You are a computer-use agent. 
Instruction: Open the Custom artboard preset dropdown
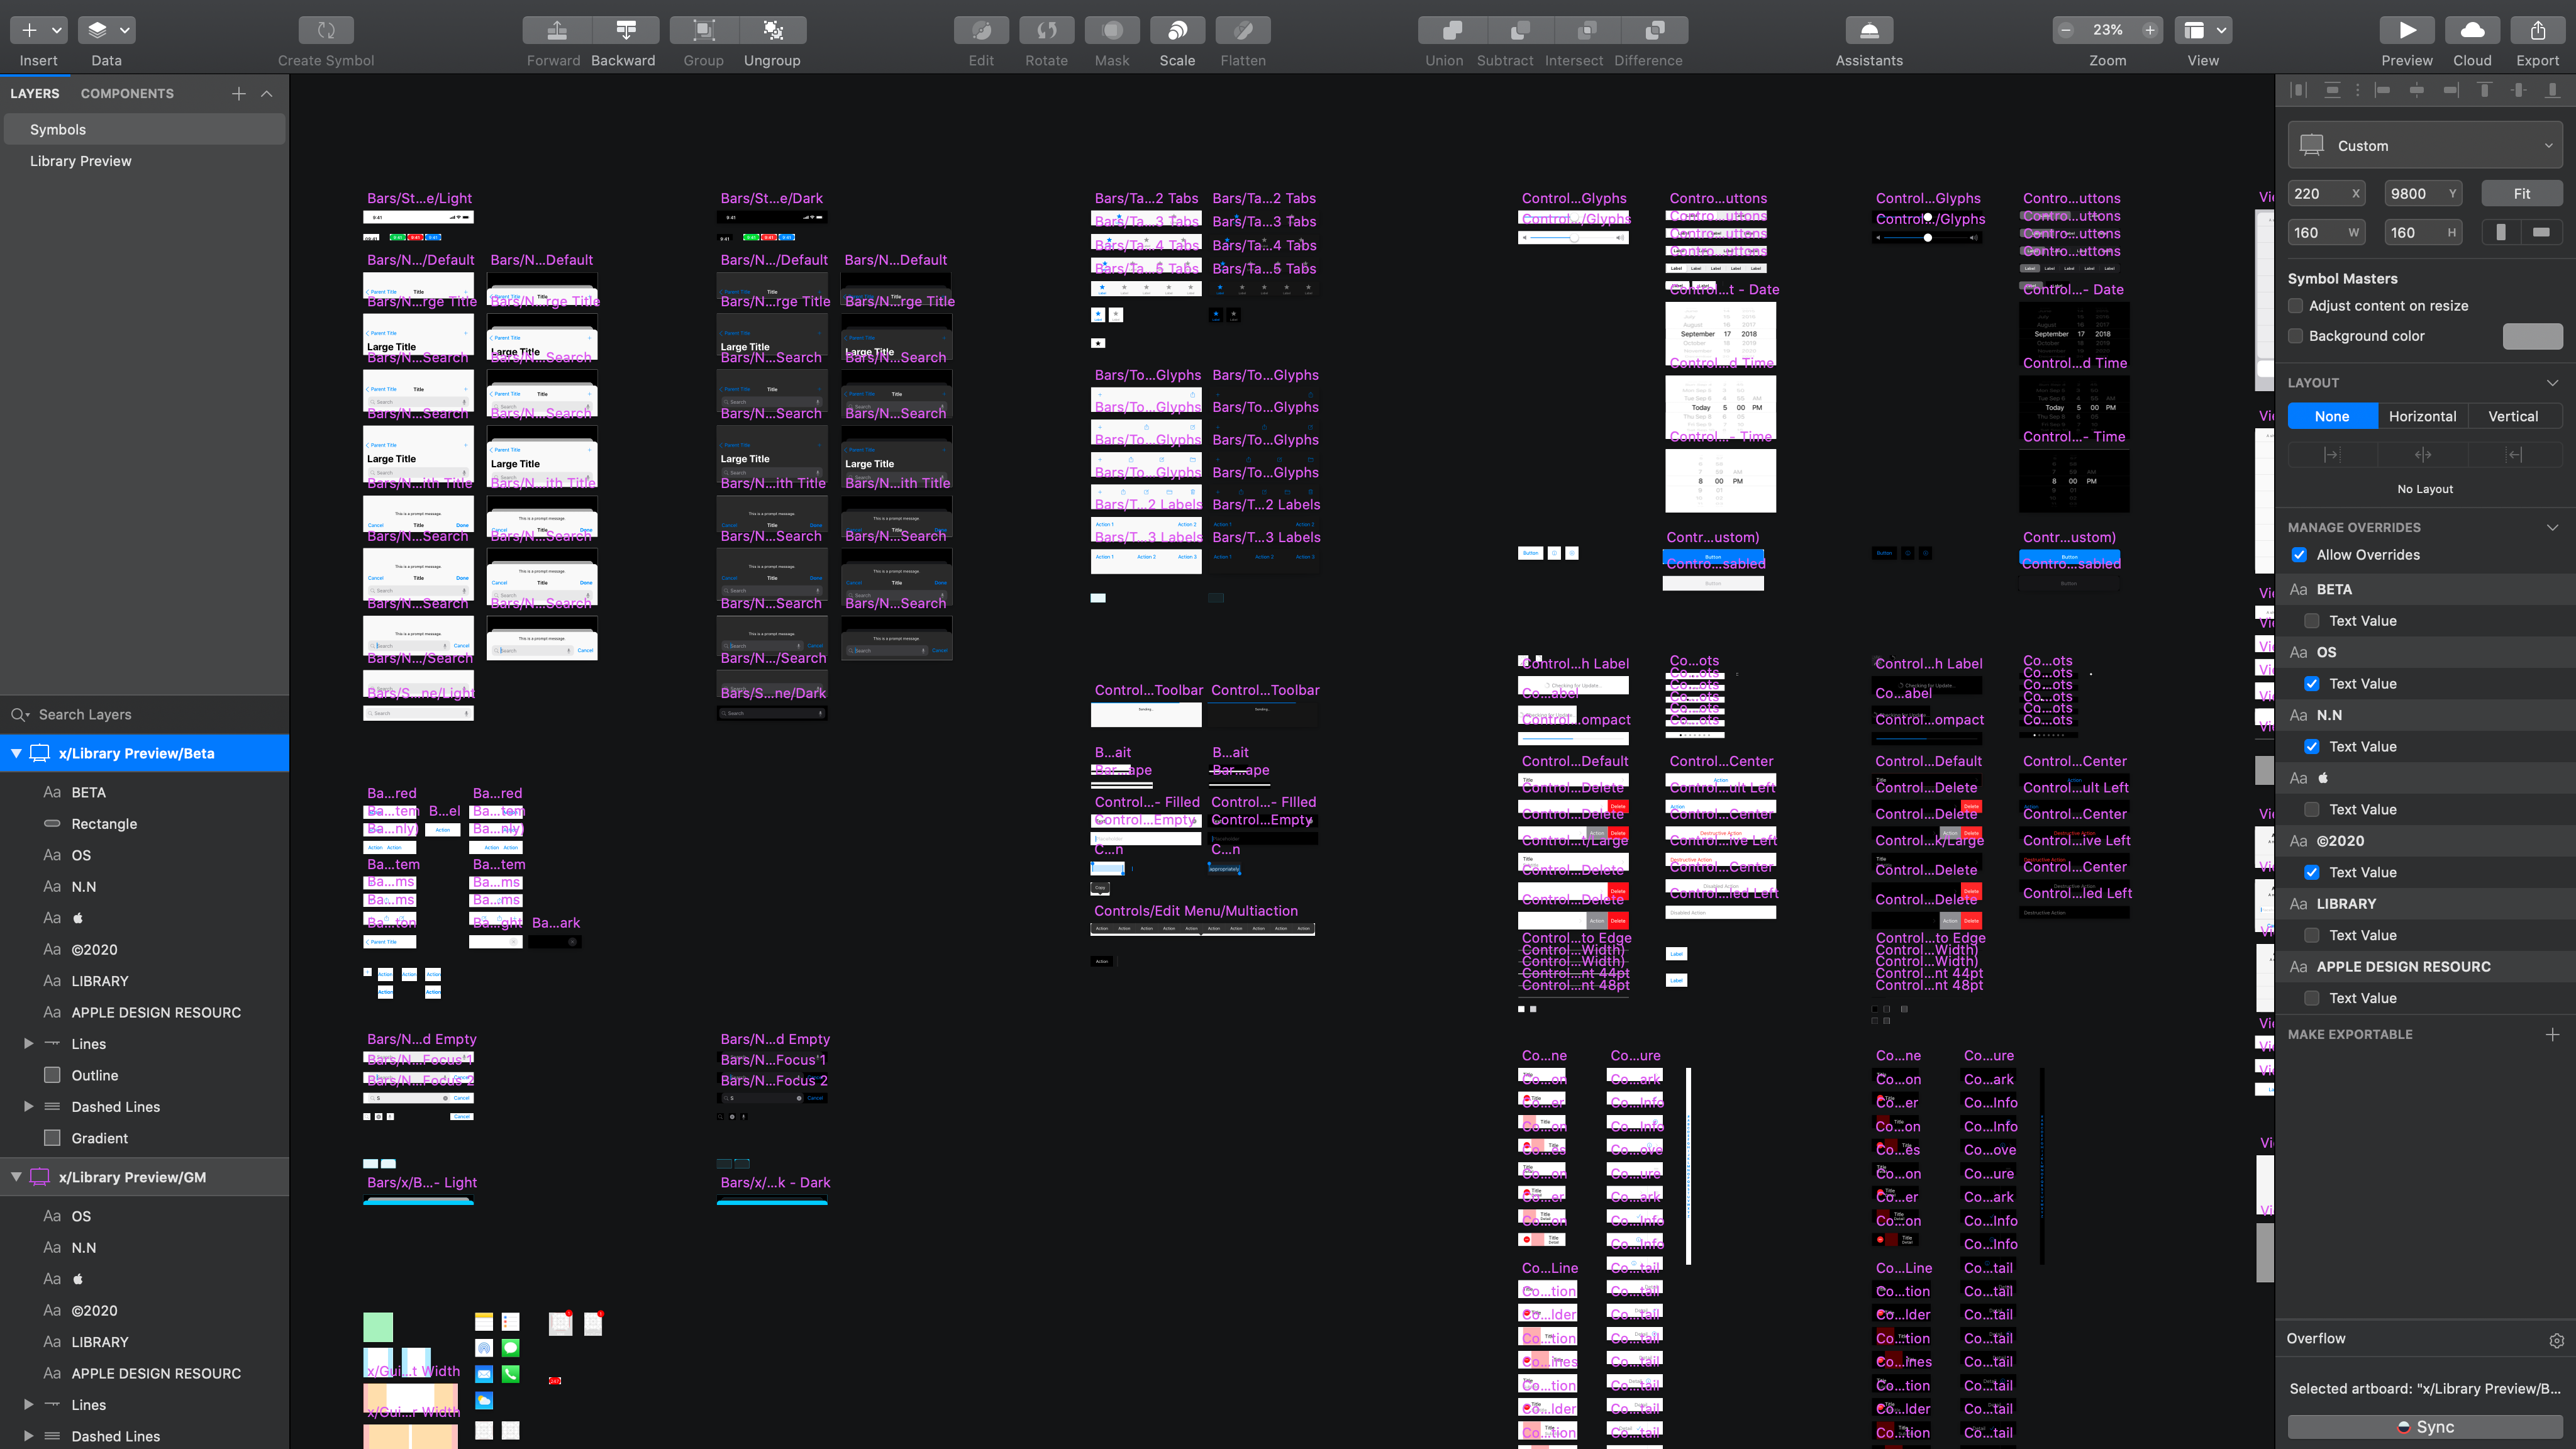(x=2425, y=146)
